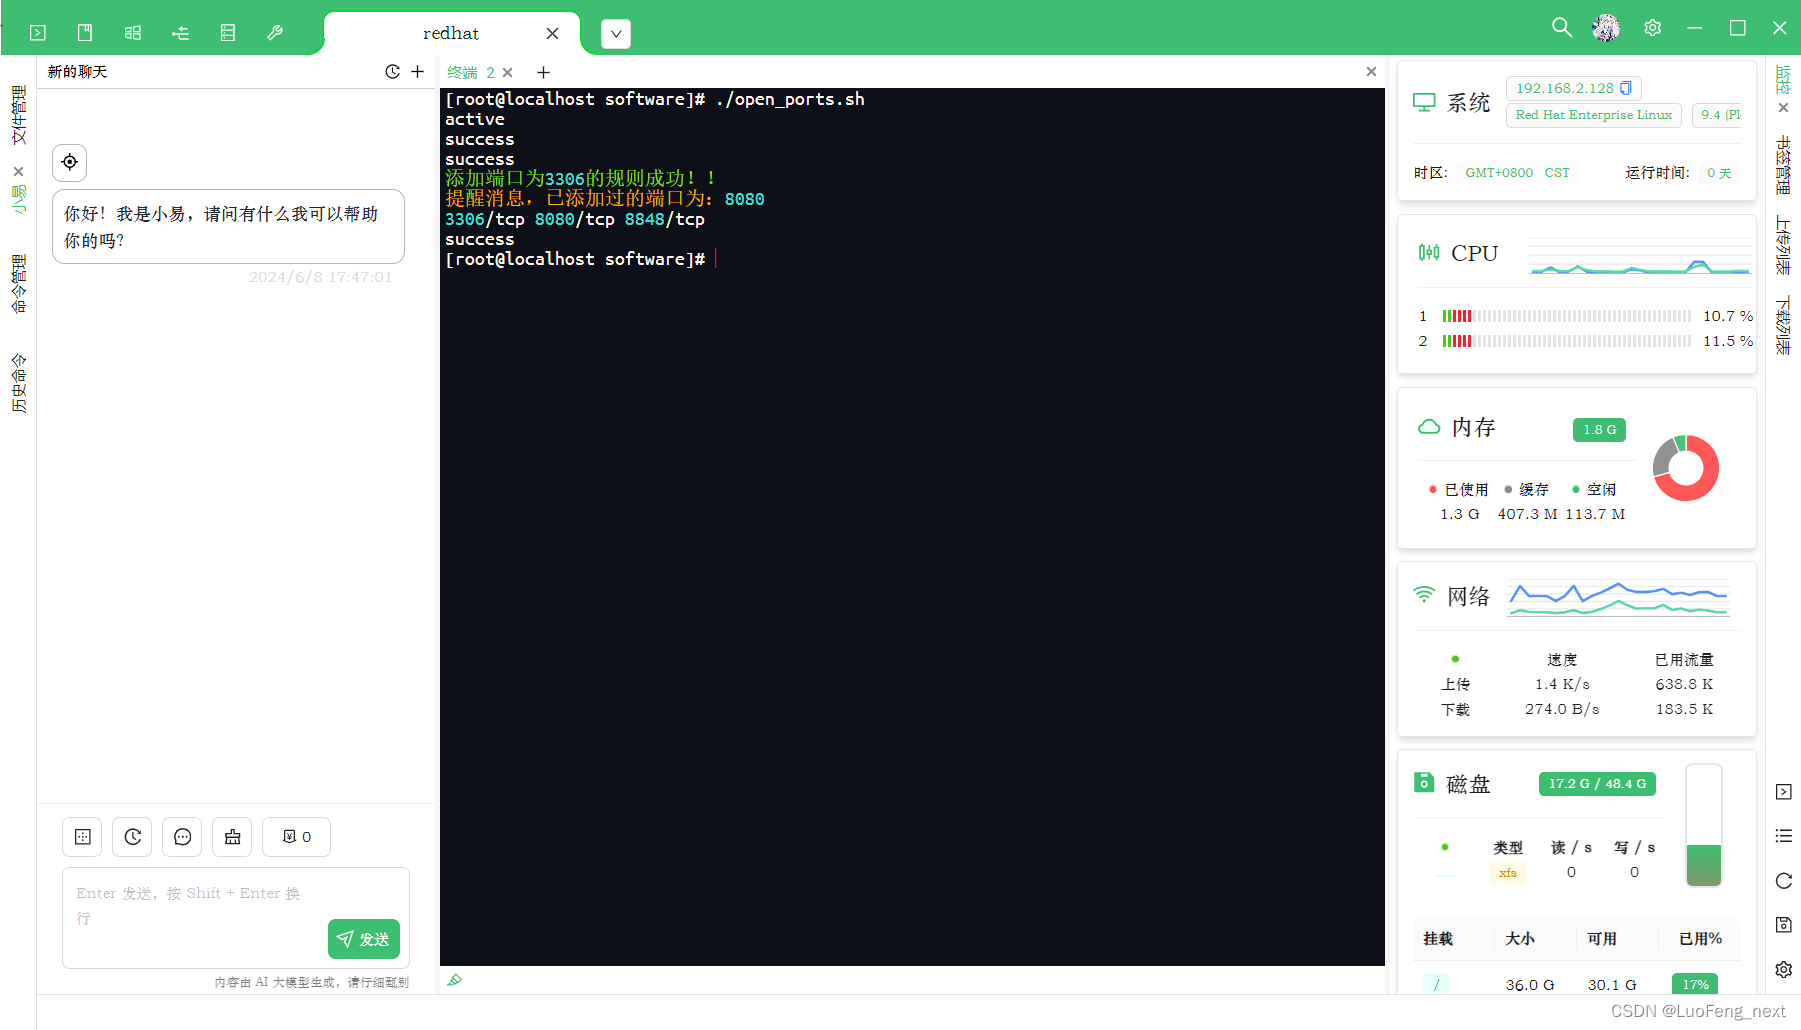Click the terminal icon in right sidebar
Screen dimensions: 1801x1030
pyautogui.click(x=1784, y=792)
